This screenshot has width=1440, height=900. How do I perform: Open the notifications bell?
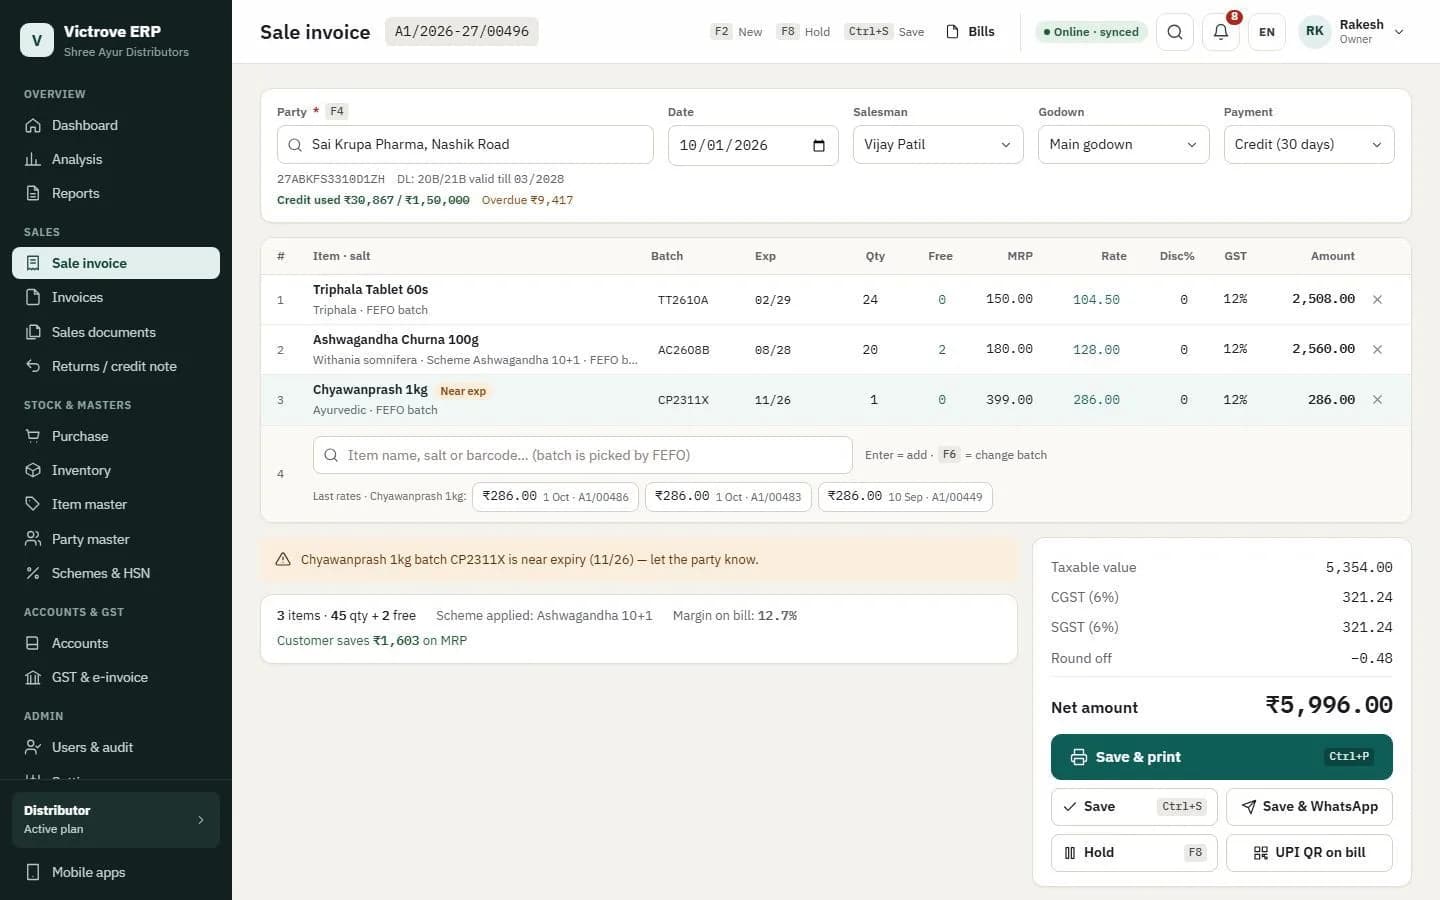(1221, 32)
